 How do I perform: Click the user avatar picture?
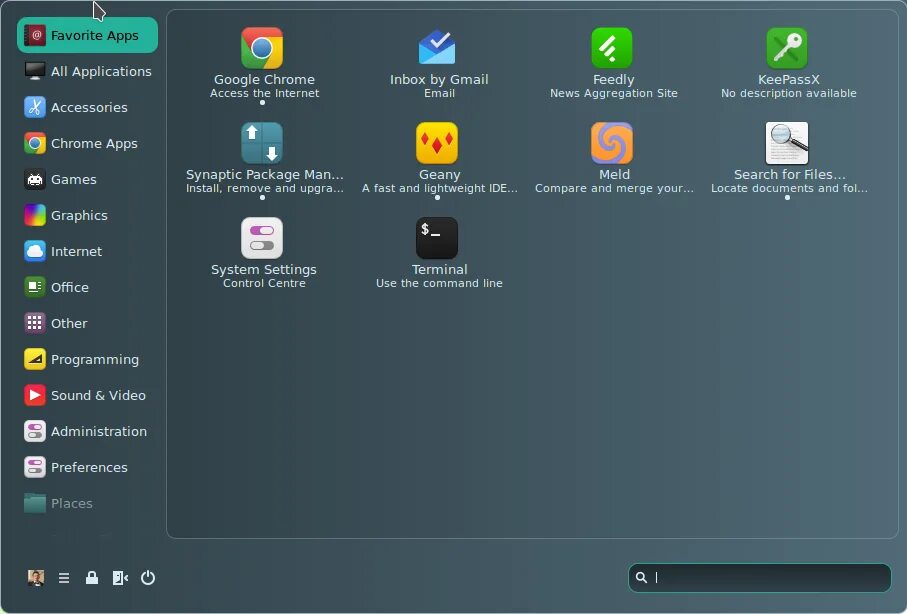click(x=36, y=578)
